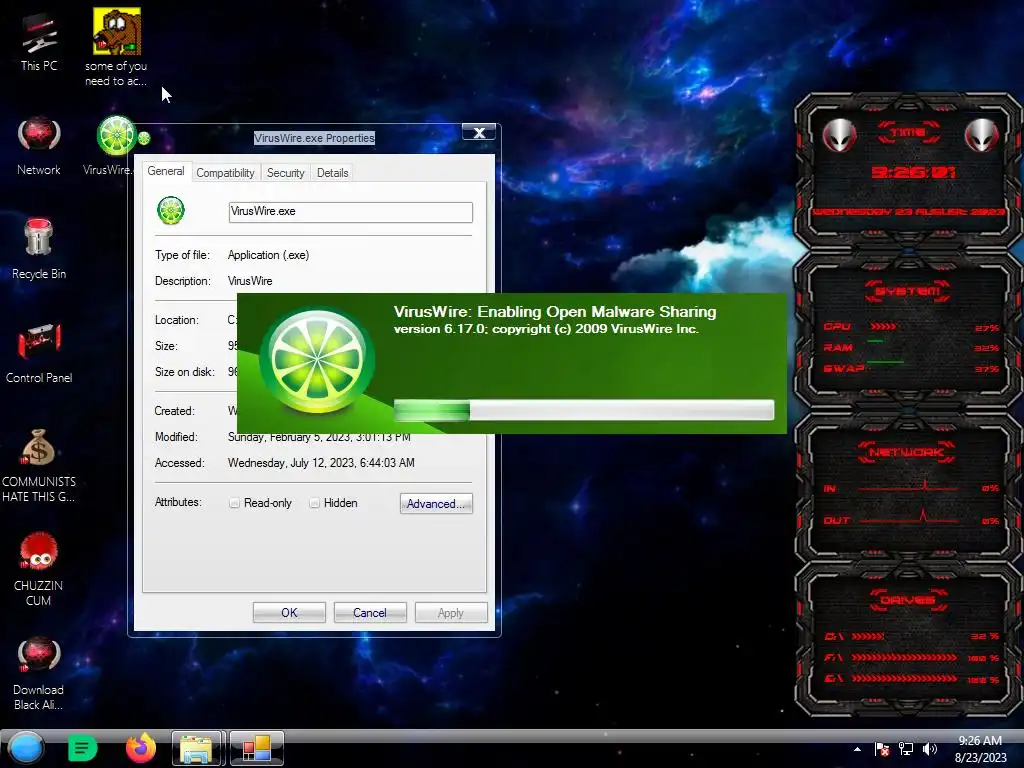The image size is (1024, 768).
Task: Switch to the Security tab
Action: click(286, 172)
